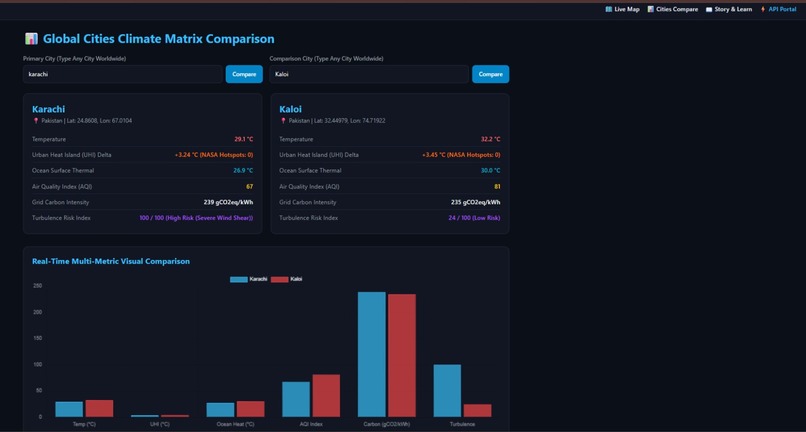This screenshot has width=806, height=432.
Task: Click the Turbulence axis label
Action: click(x=463, y=424)
